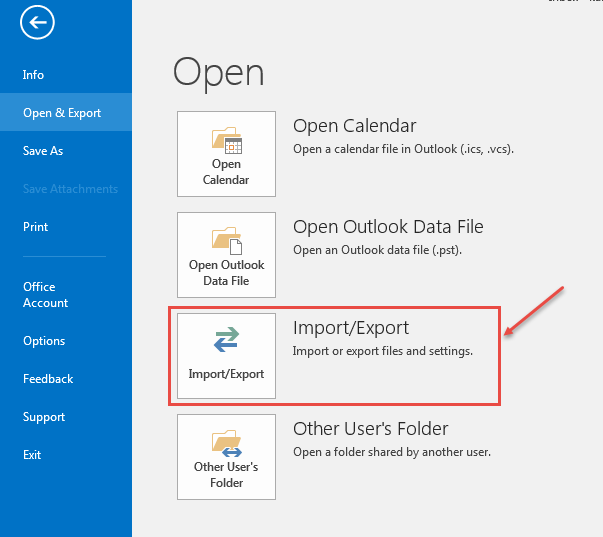The height and width of the screenshot is (537, 603).
Task: Click the calendar folder icon
Action: click(227, 140)
